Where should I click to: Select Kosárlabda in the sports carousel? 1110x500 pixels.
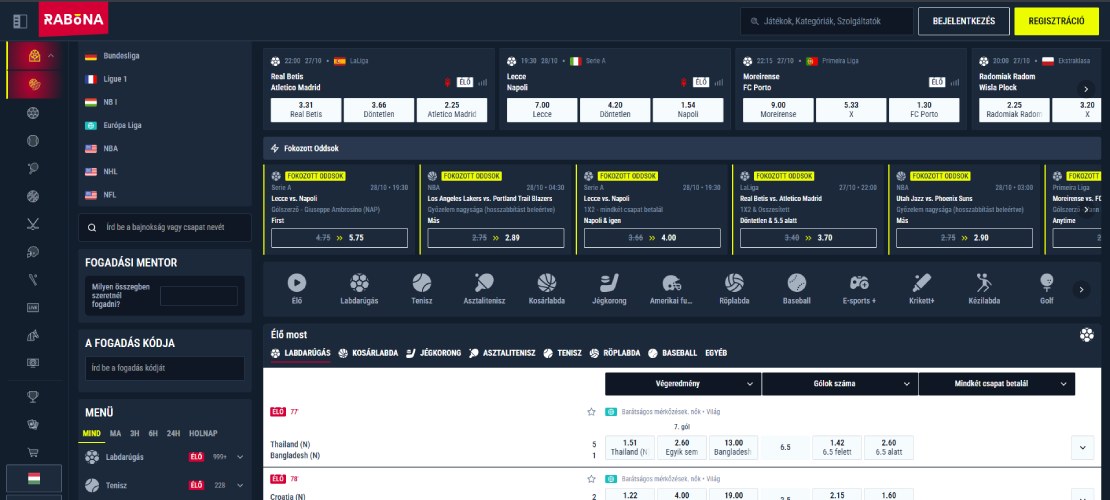(x=547, y=289)
